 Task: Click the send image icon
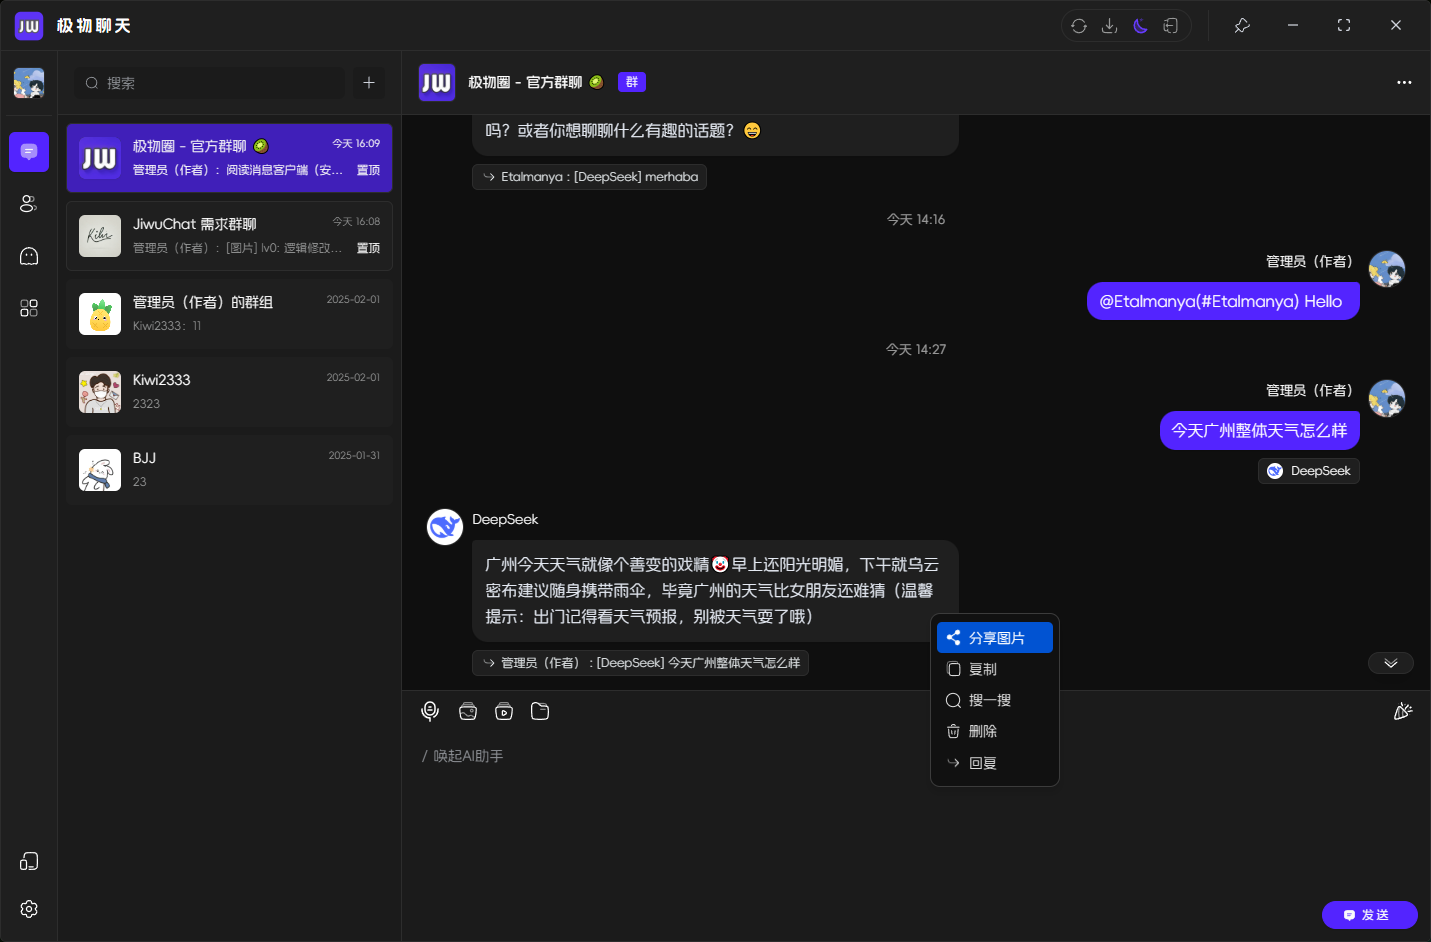click(467, 711)
